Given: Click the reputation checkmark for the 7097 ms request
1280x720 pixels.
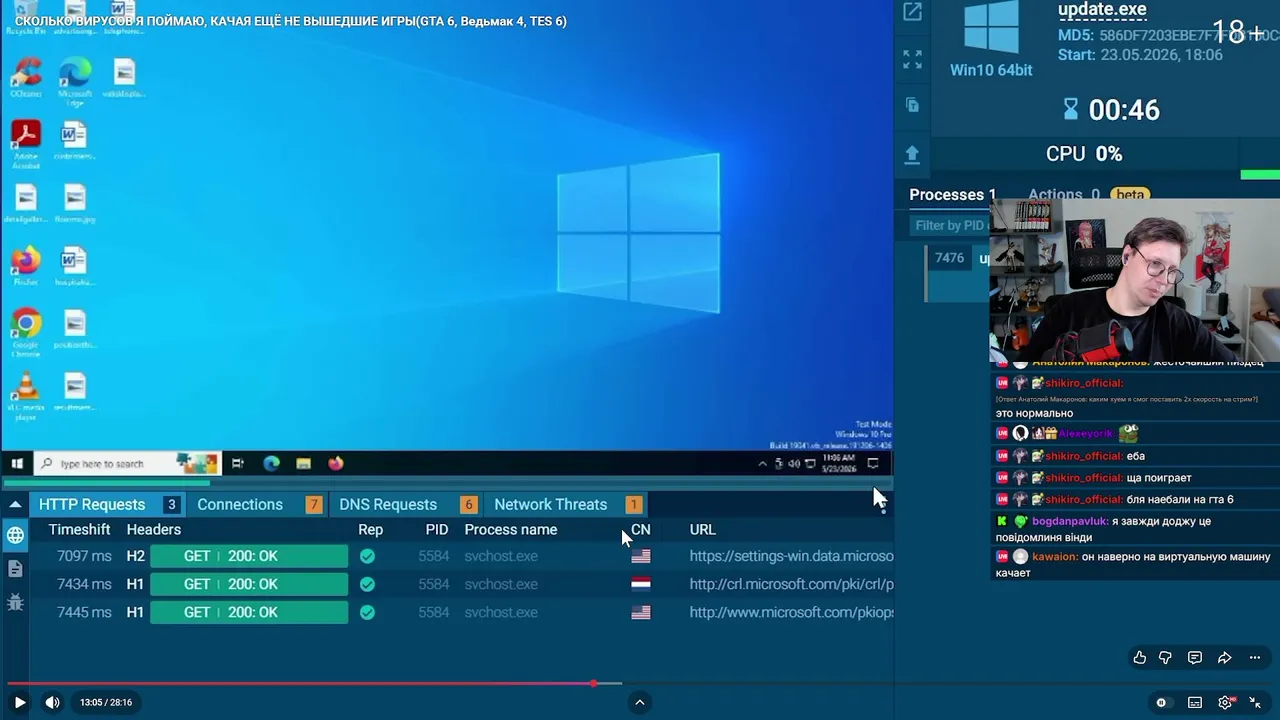Looking at the screenshot, I should [x=367, y=556].
